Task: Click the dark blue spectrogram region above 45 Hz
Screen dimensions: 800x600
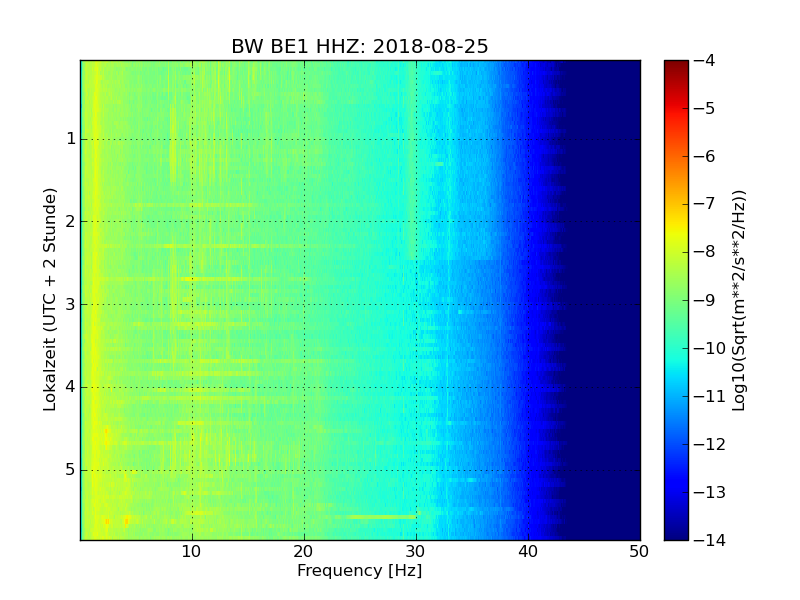Action: [612, 300]
